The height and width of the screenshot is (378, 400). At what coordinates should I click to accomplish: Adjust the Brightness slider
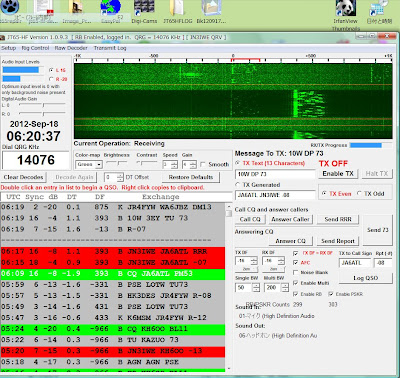[117, 163]
